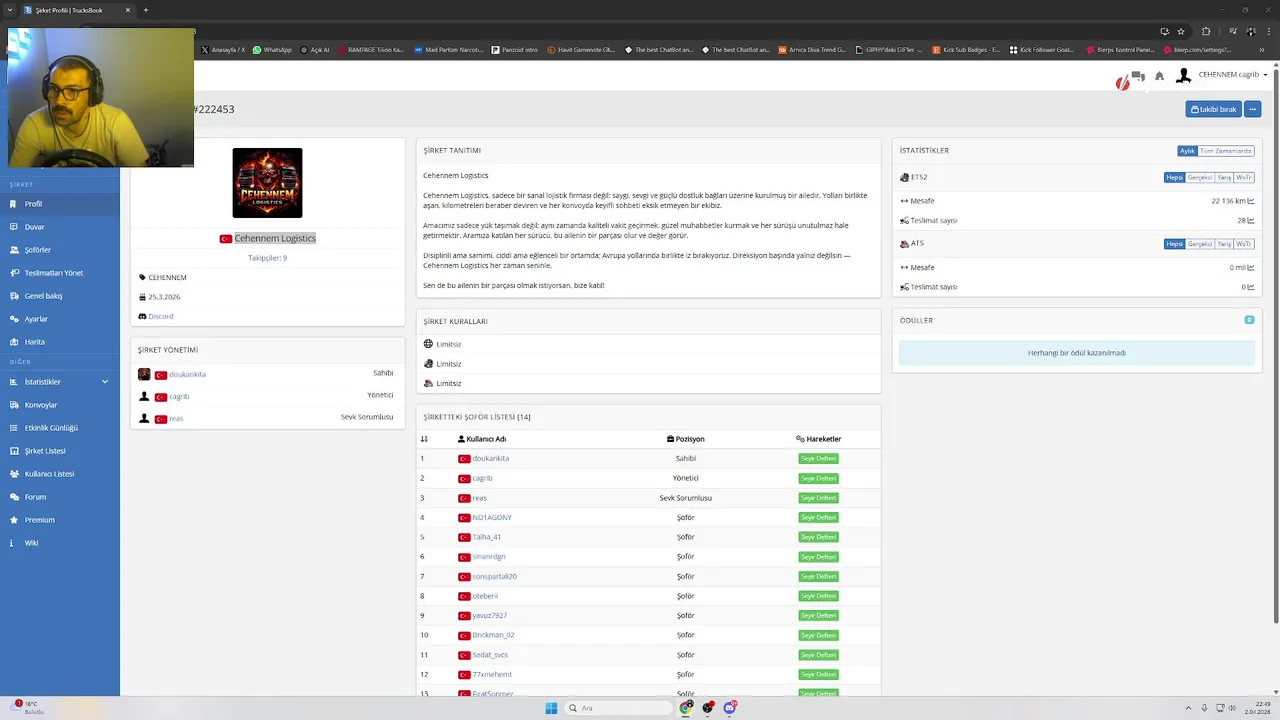Click the Takipçiler: 9 followers text
The image size is (1280, 720).
tap(267, 258)
